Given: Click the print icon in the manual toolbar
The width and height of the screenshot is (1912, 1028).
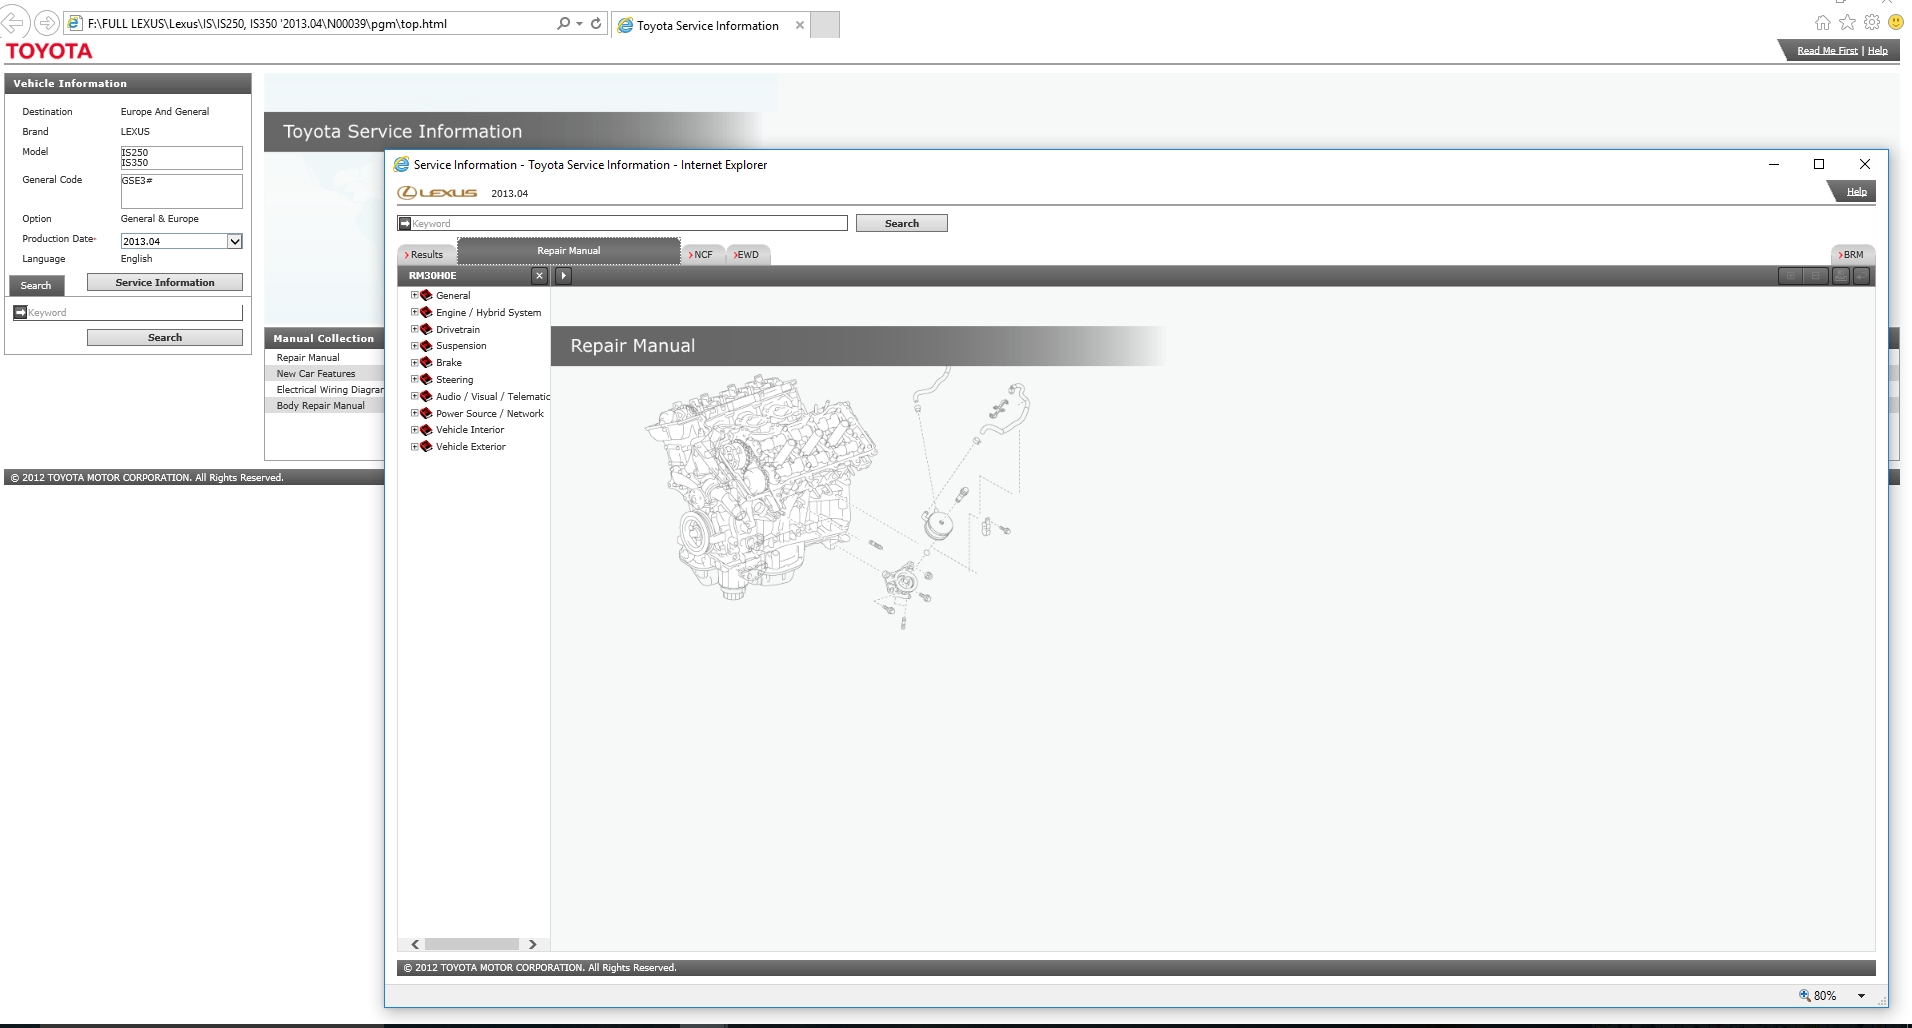Looking at the screenshot, I should (1840, 276).
